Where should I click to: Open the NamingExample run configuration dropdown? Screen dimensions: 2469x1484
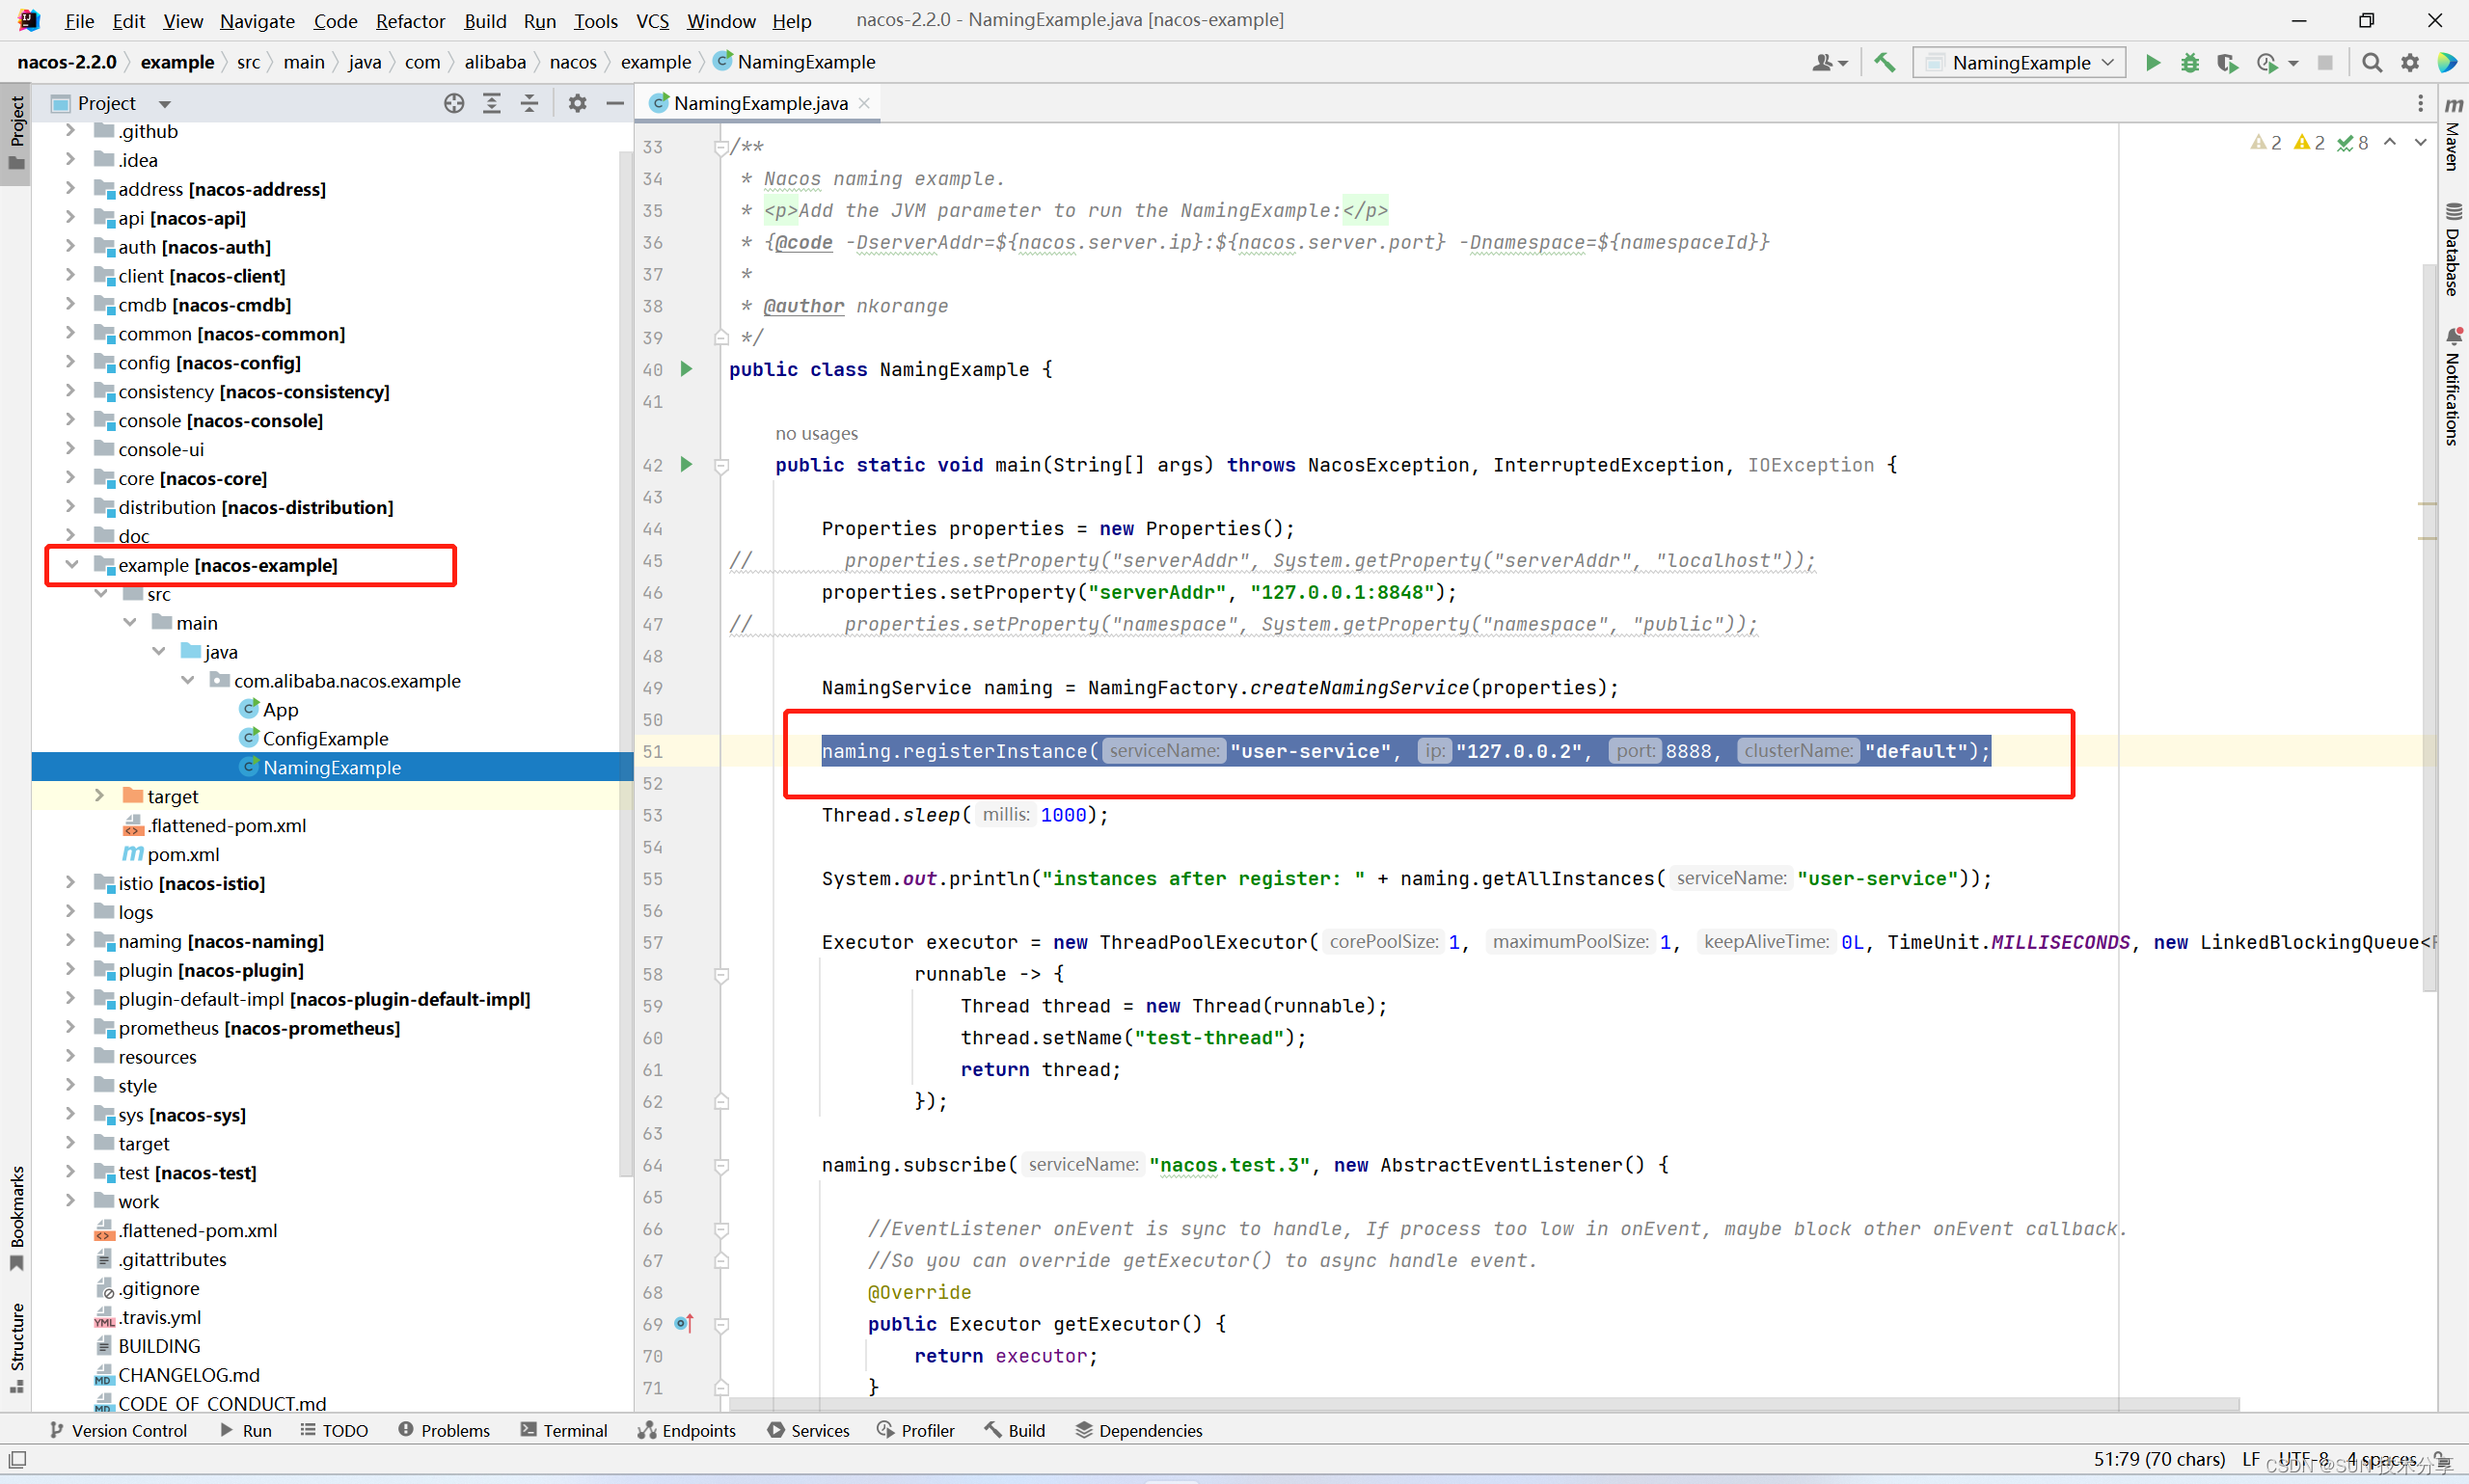click(x=2019, y=62)
